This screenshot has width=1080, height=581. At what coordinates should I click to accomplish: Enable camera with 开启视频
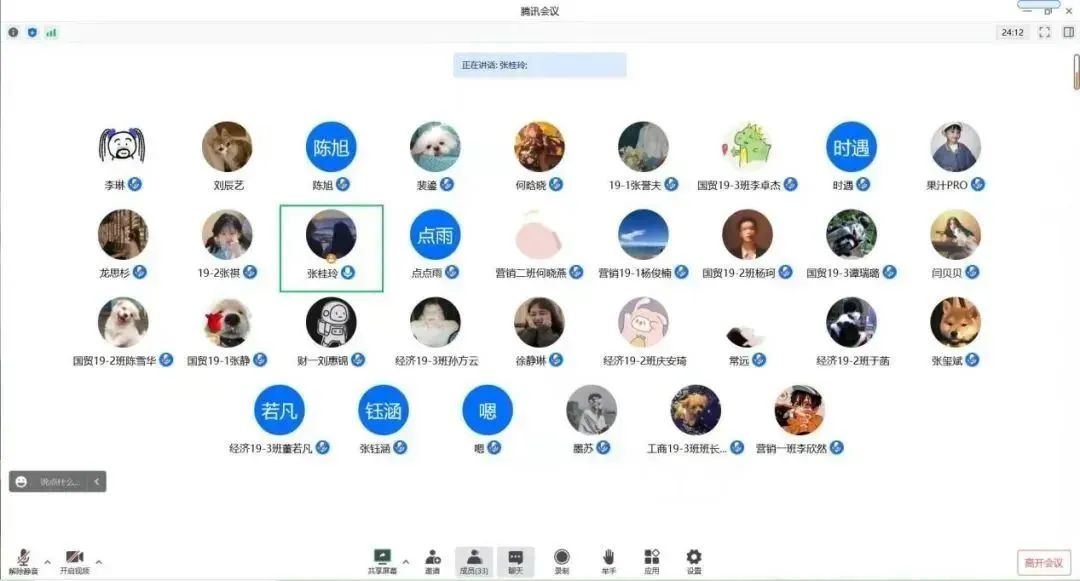click(x=74, y=557)
